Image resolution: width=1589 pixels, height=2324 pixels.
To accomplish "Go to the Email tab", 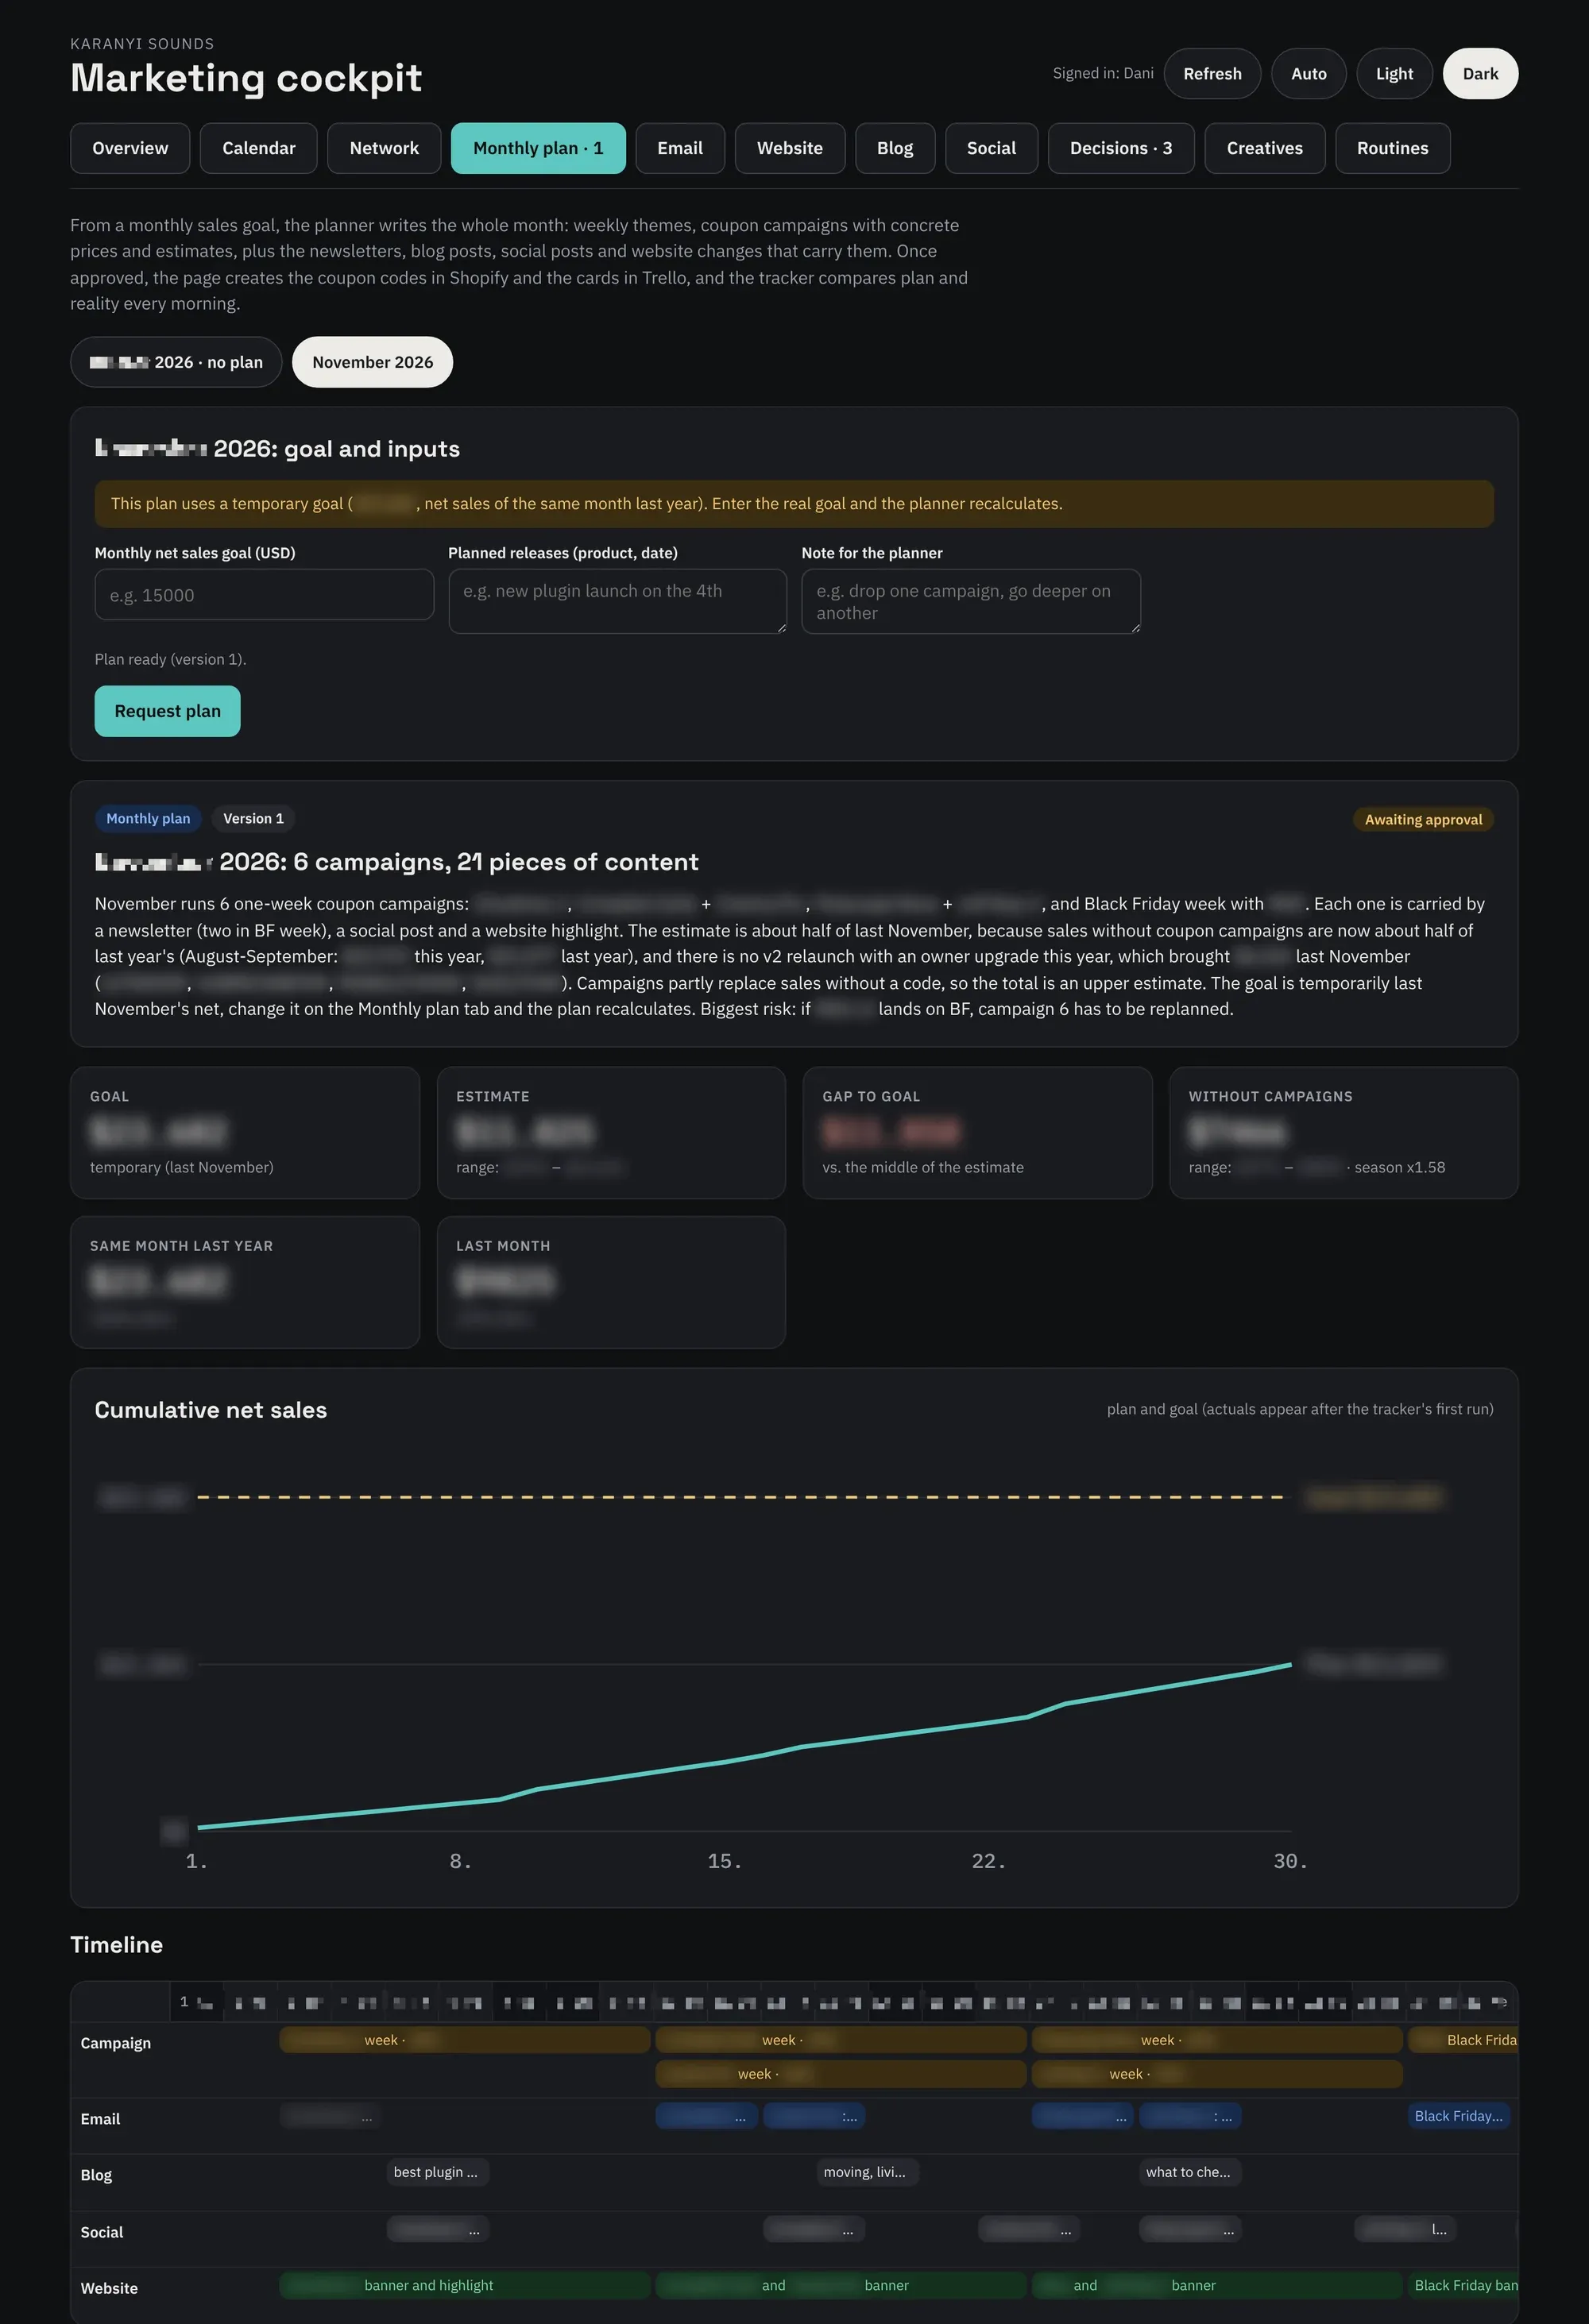I will tap(680, 148).
